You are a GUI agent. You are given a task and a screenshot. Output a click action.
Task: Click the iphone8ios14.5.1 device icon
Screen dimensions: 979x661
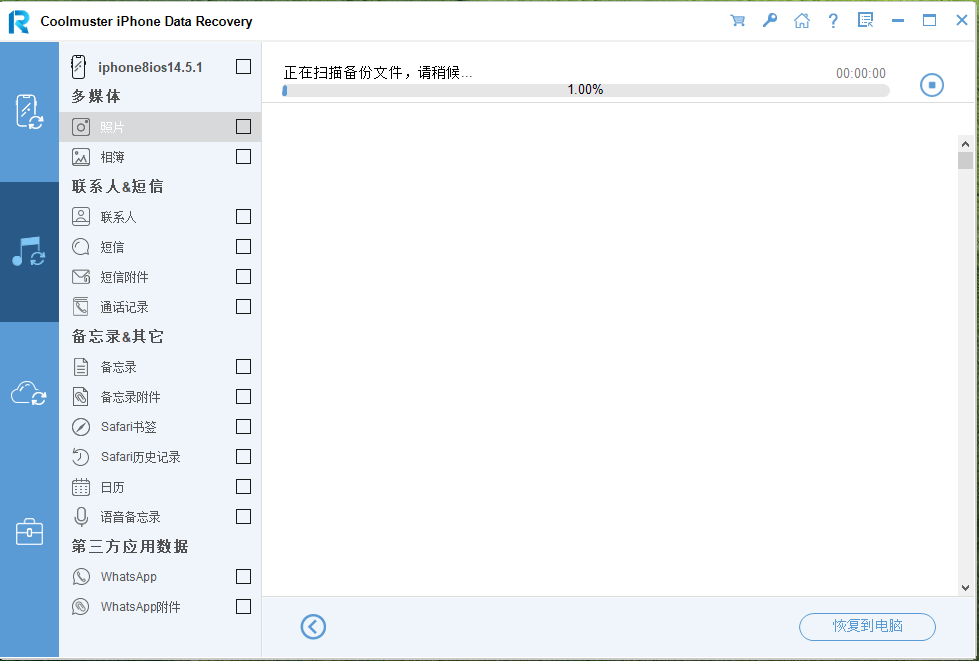[78, 67]
